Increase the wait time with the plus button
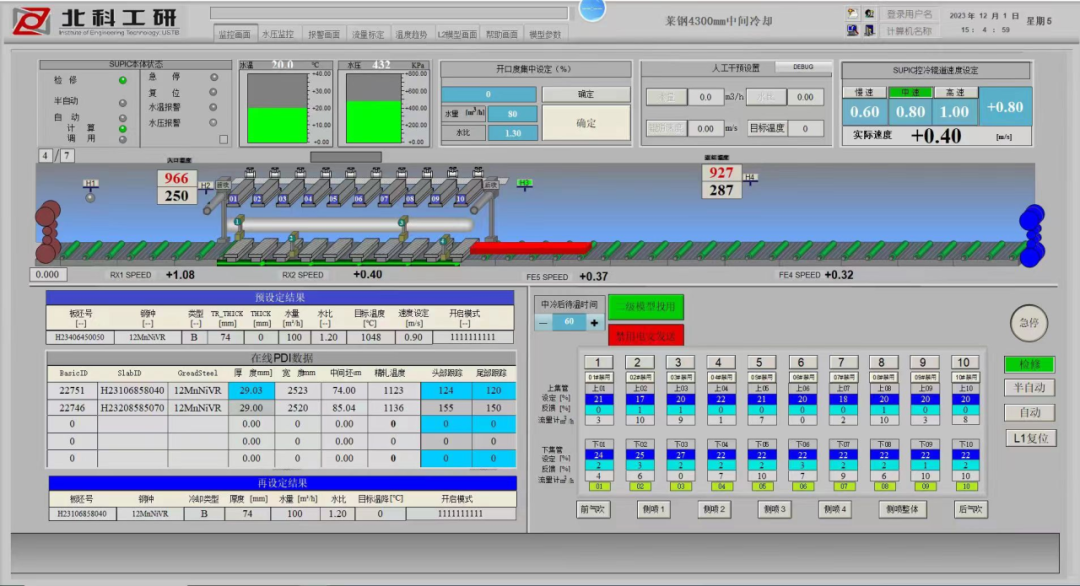The image size is (1080, 586). pyautogui.click(x=594, y=323)
